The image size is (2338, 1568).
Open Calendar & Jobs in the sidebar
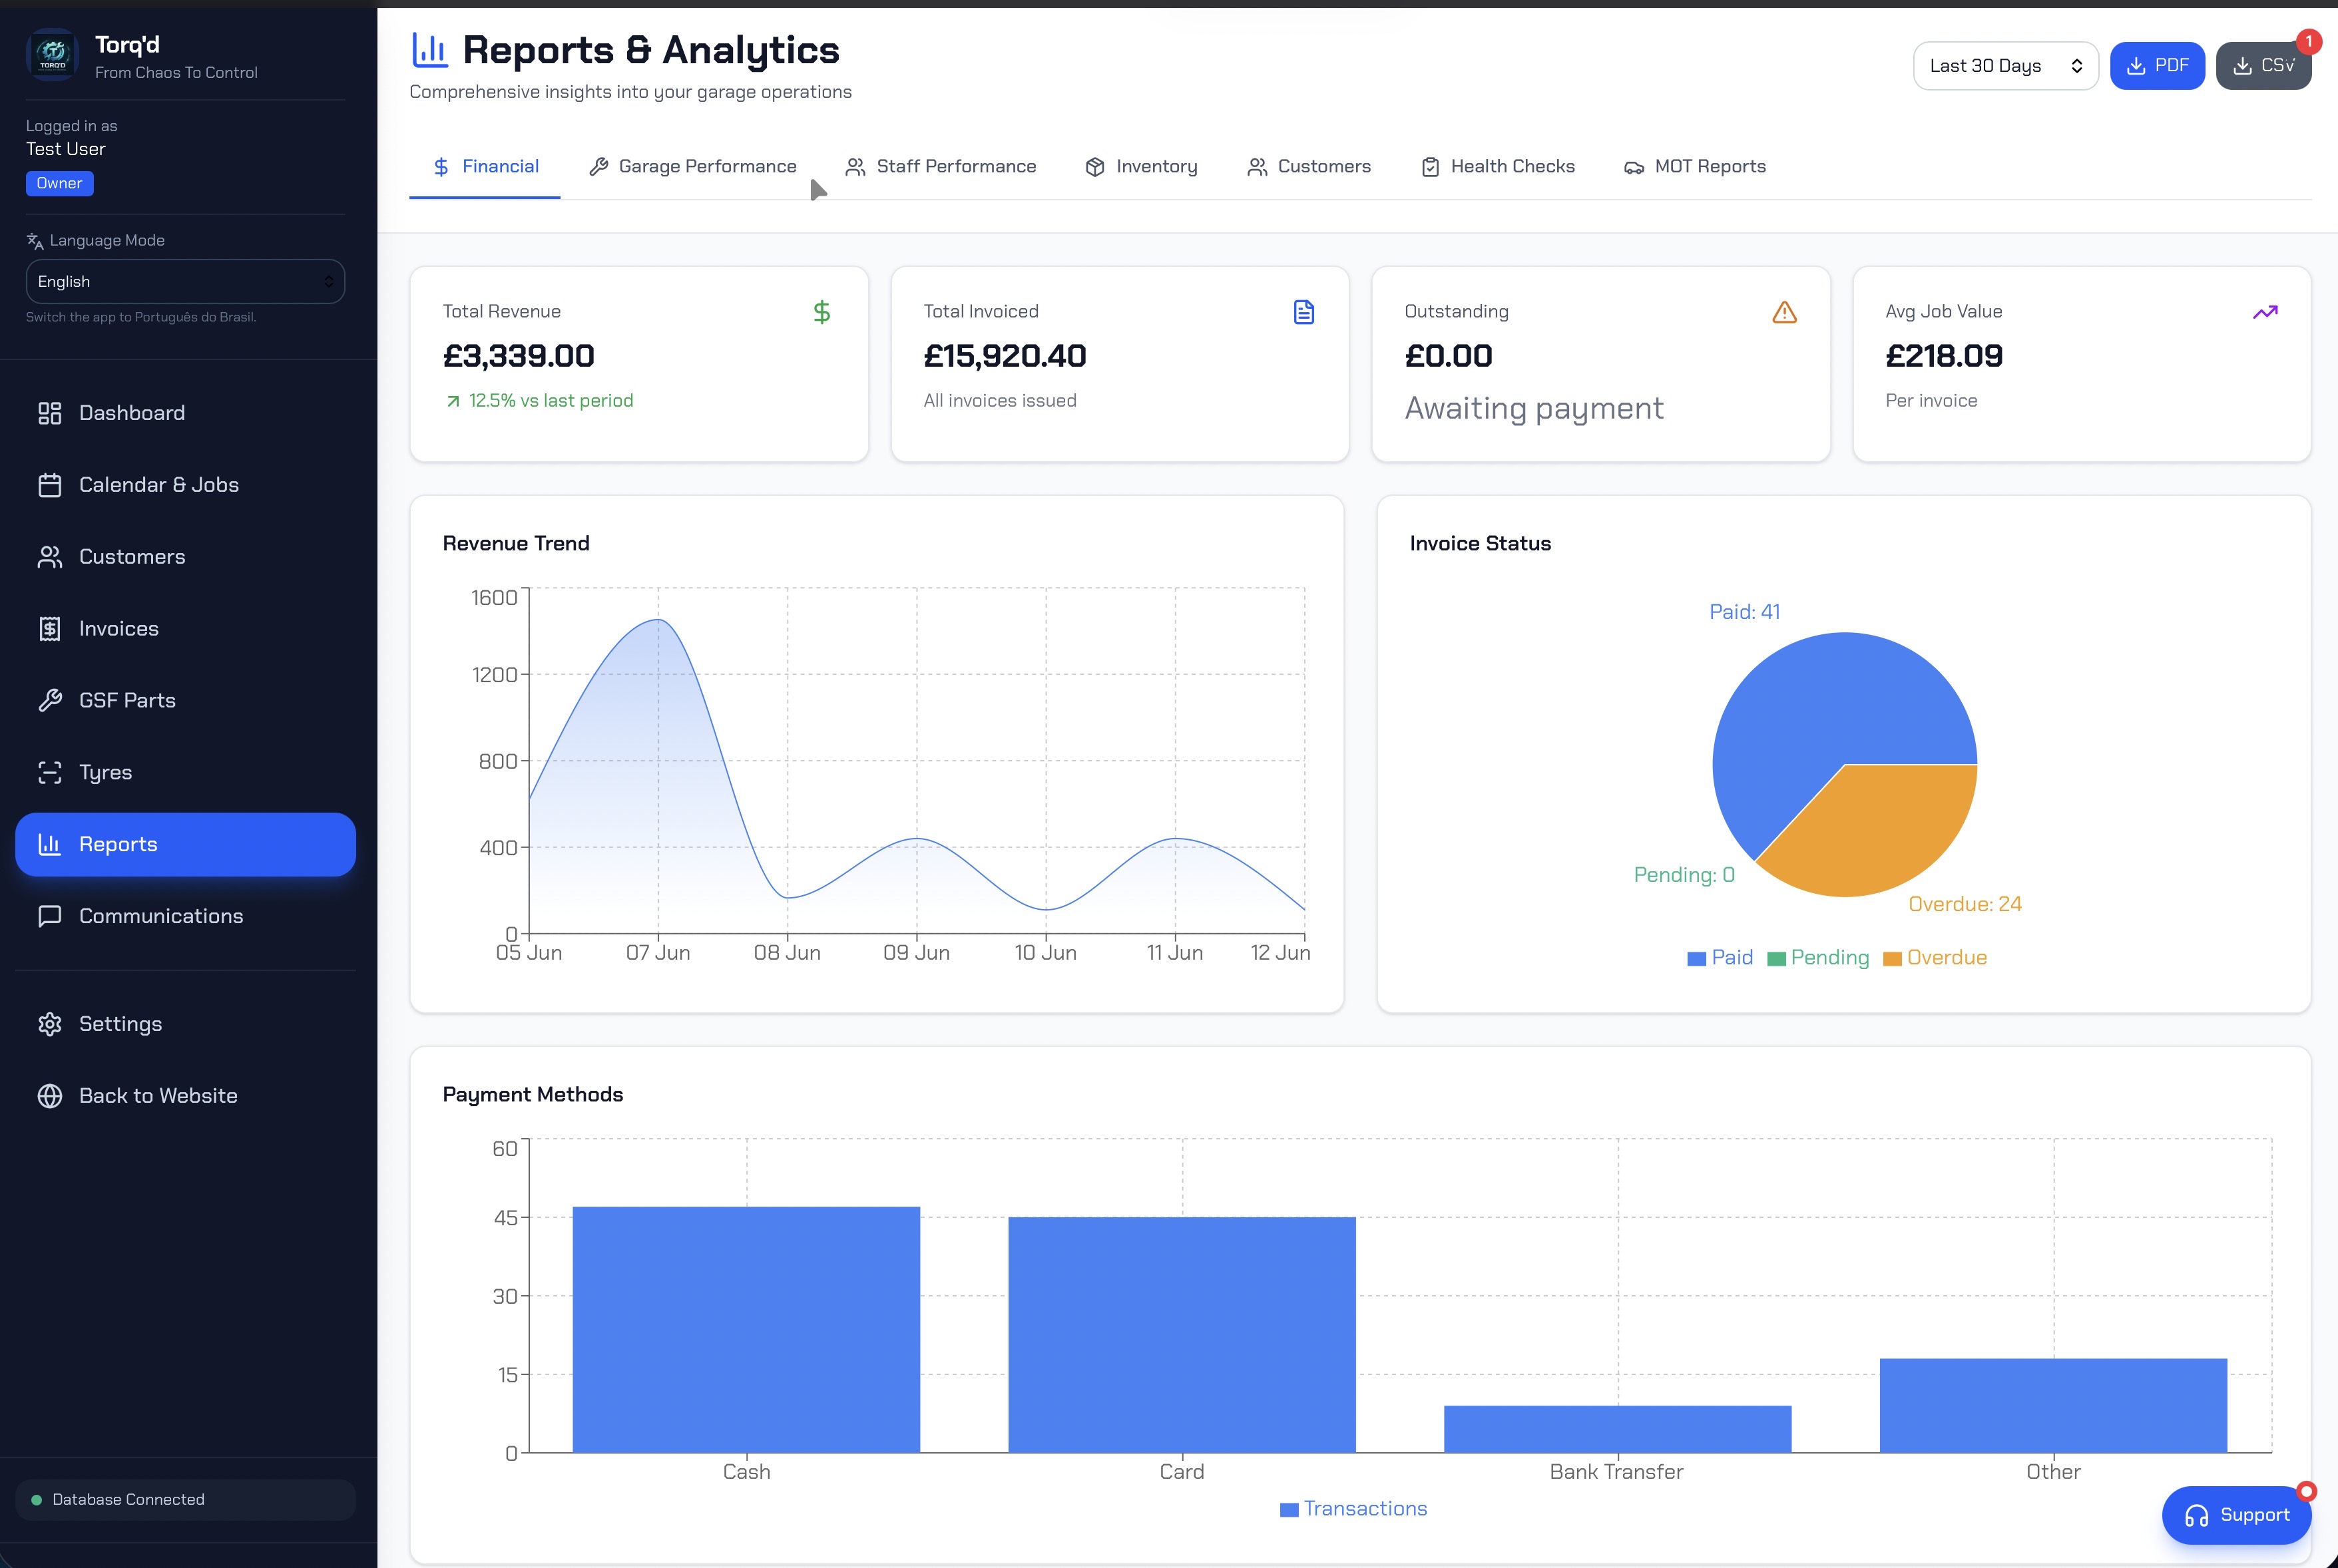pyautogui.click(x=185, y=485)
